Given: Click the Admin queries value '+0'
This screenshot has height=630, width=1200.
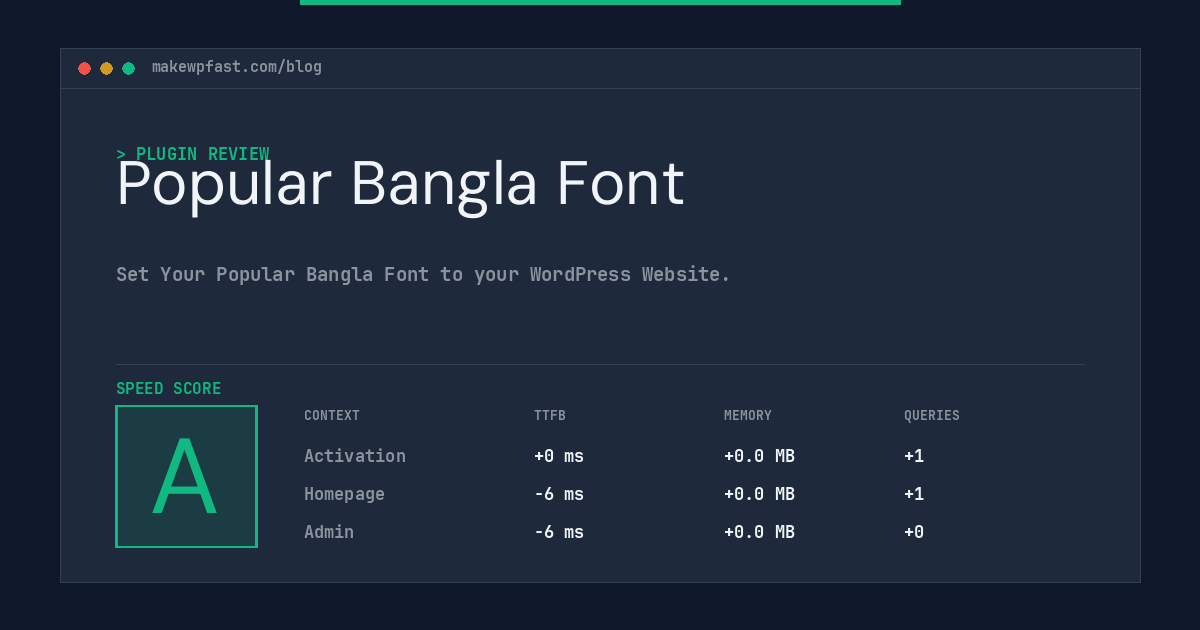Looking at the screenshot, I should pos(914,532).
